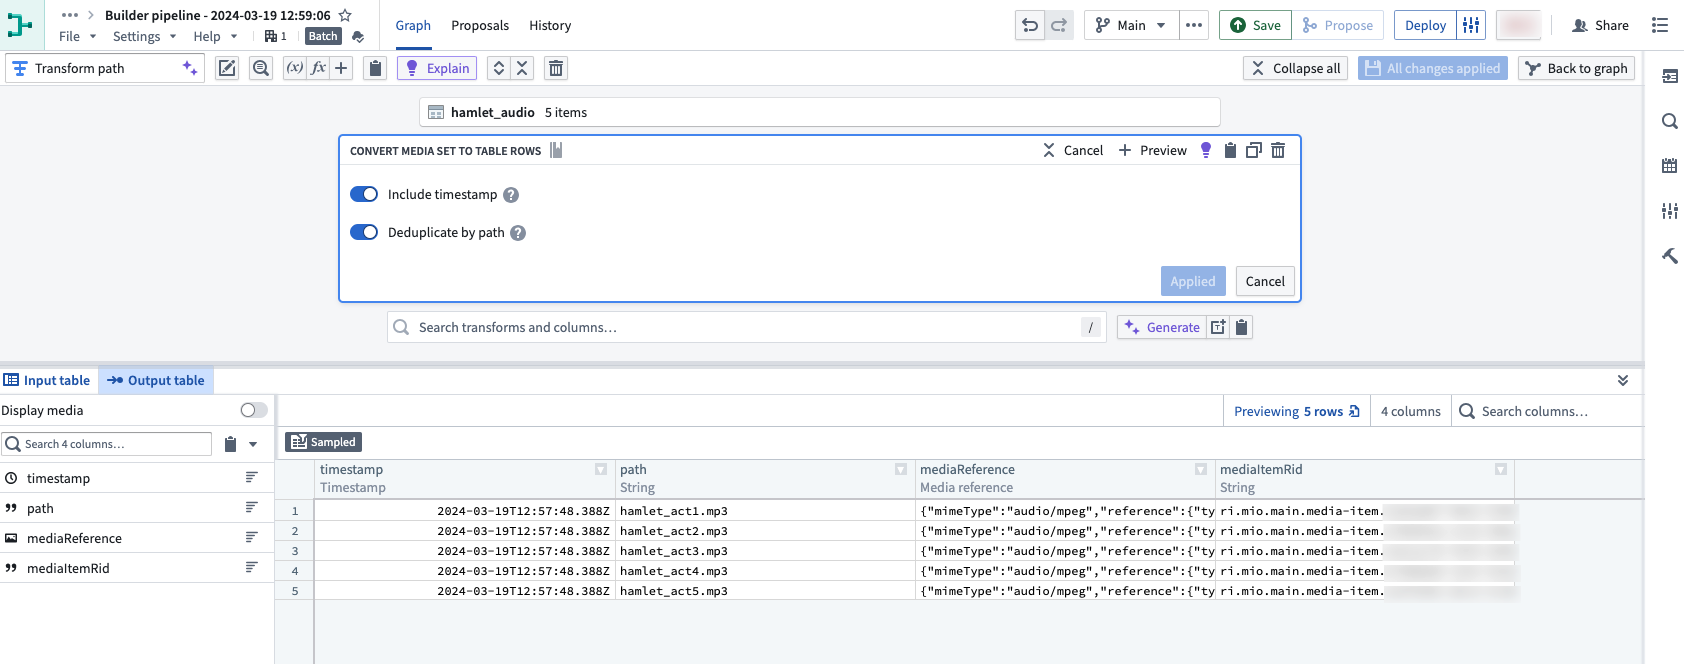Click help icon for Include timestamp
Screen dimensions: 1684x664
(511, 195)
